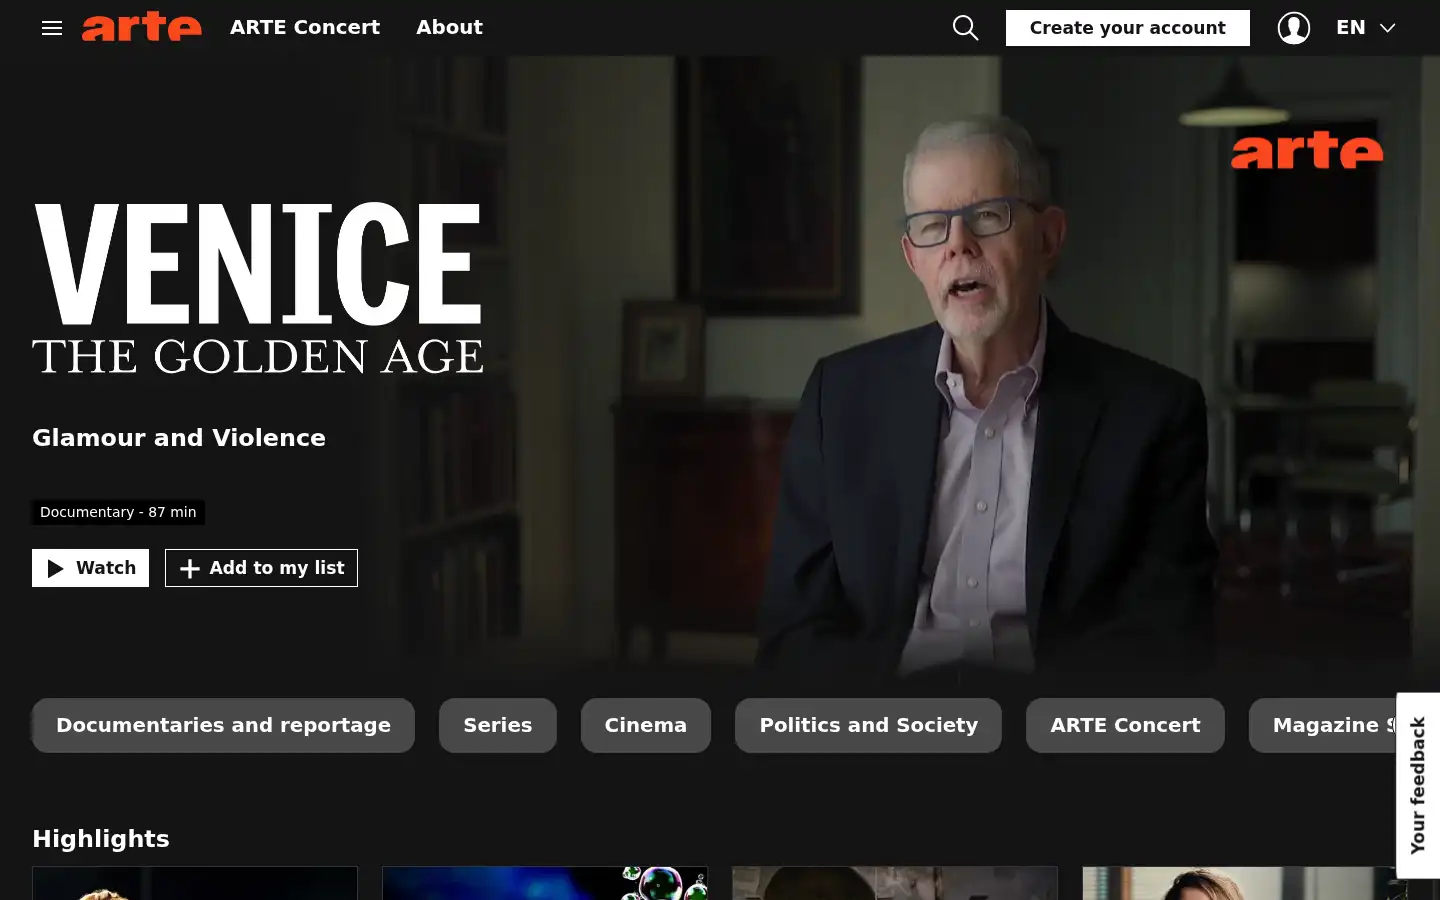Click the ARTE logo in header
This screenshot has width=1440, height=900.
pyautogui.click(x=142, y=27)
